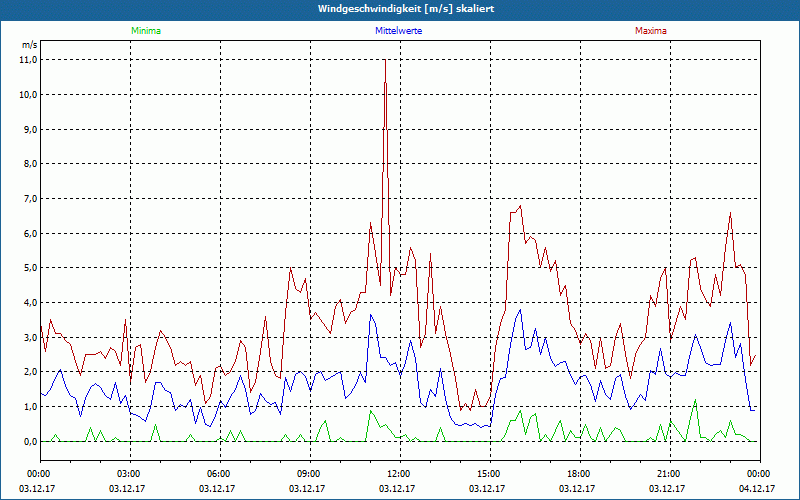800x500 pixels.
Task: Click the 0,0 y-axis value
Action: [x=31, y=441]
